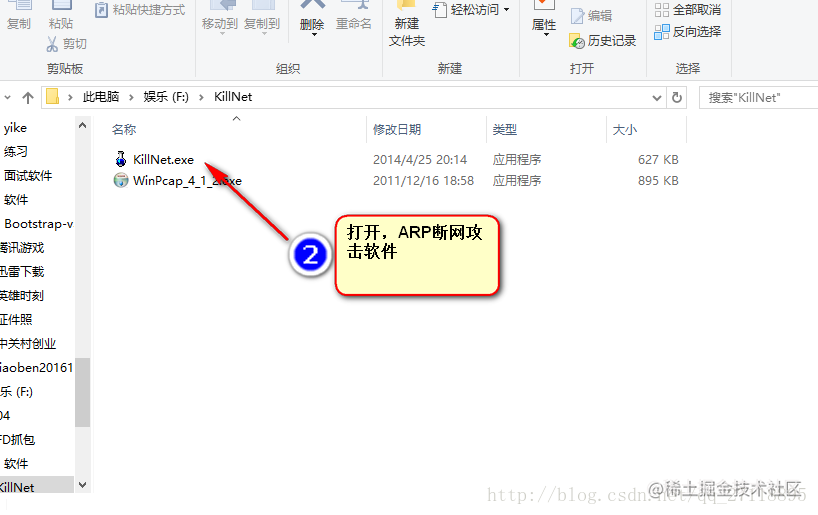Click the Up one level arrow
The image size is (818, 515).
point(28,97)
